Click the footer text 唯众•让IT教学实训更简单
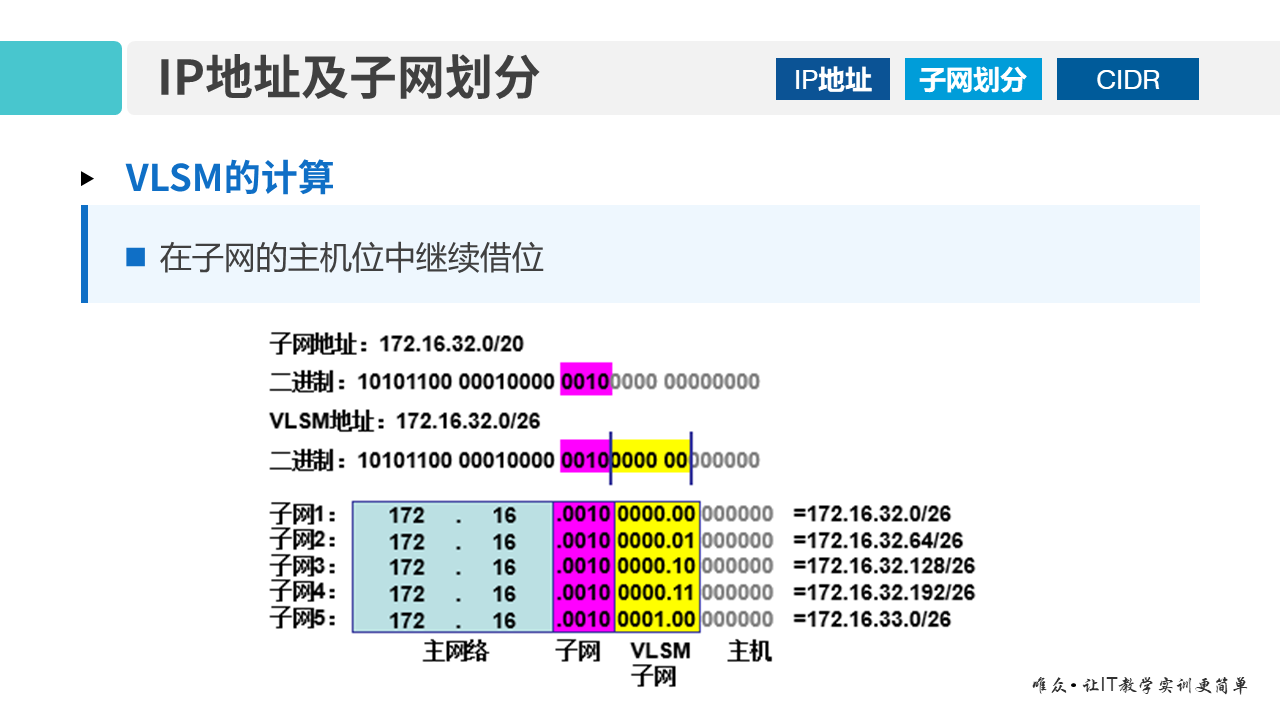1280x720 pixels. (1140, 686)
